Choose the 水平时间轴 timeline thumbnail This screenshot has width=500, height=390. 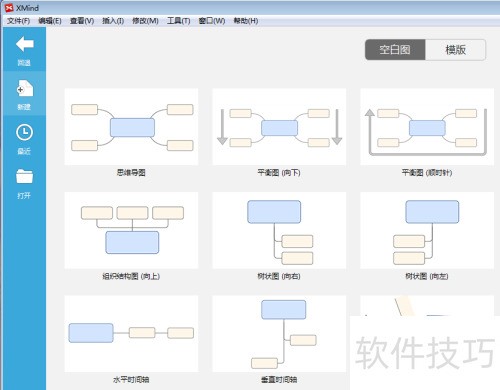(131, 333)
